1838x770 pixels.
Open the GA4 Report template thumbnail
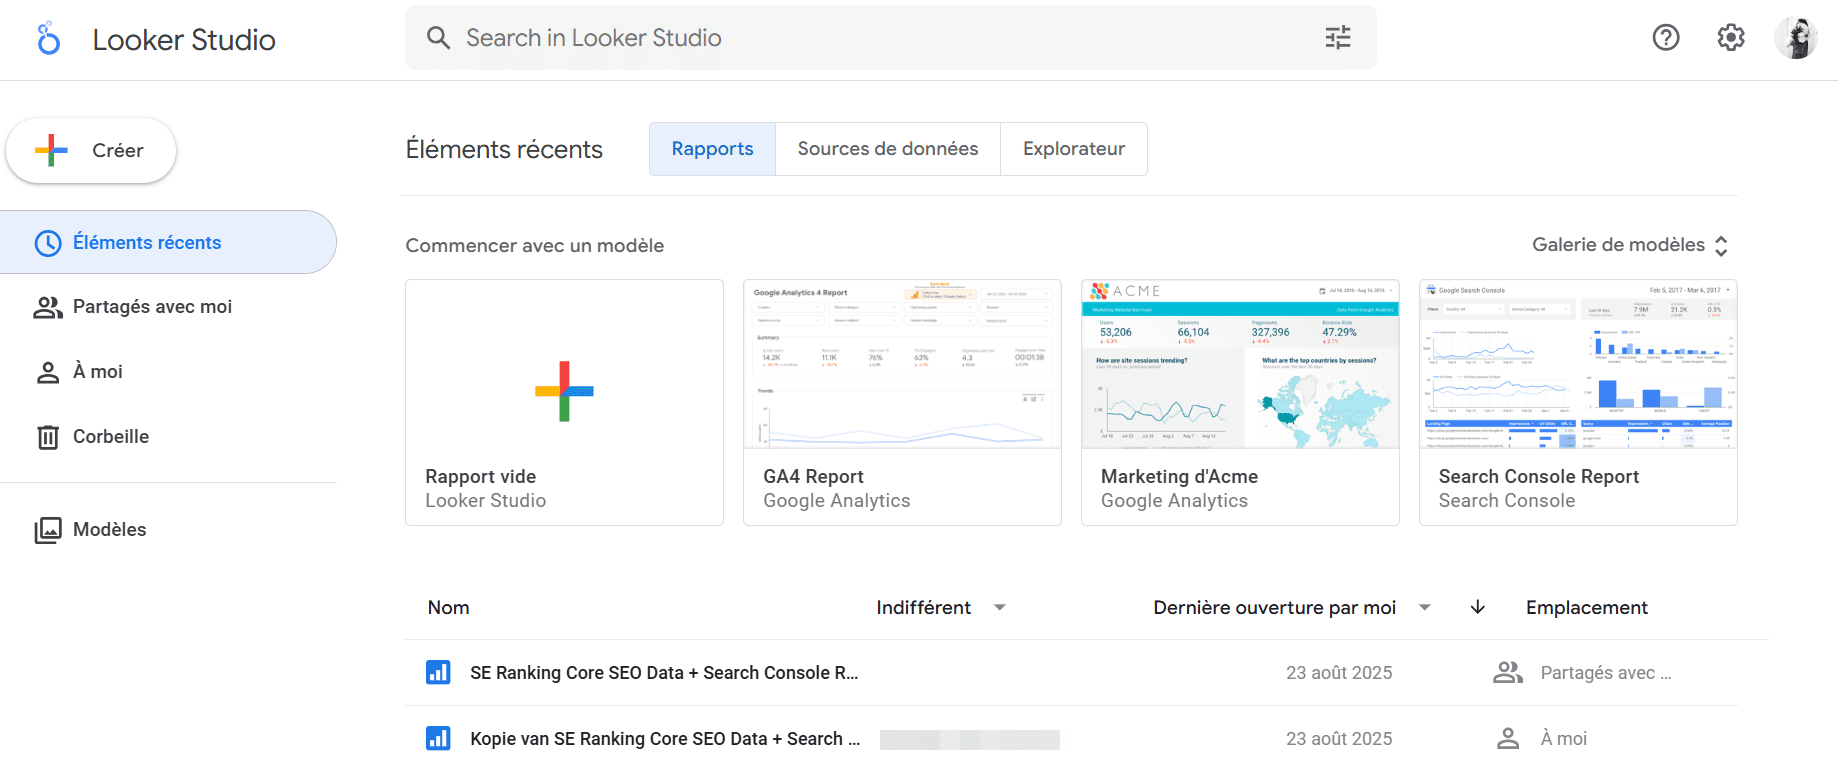click(x=902, y=364)
